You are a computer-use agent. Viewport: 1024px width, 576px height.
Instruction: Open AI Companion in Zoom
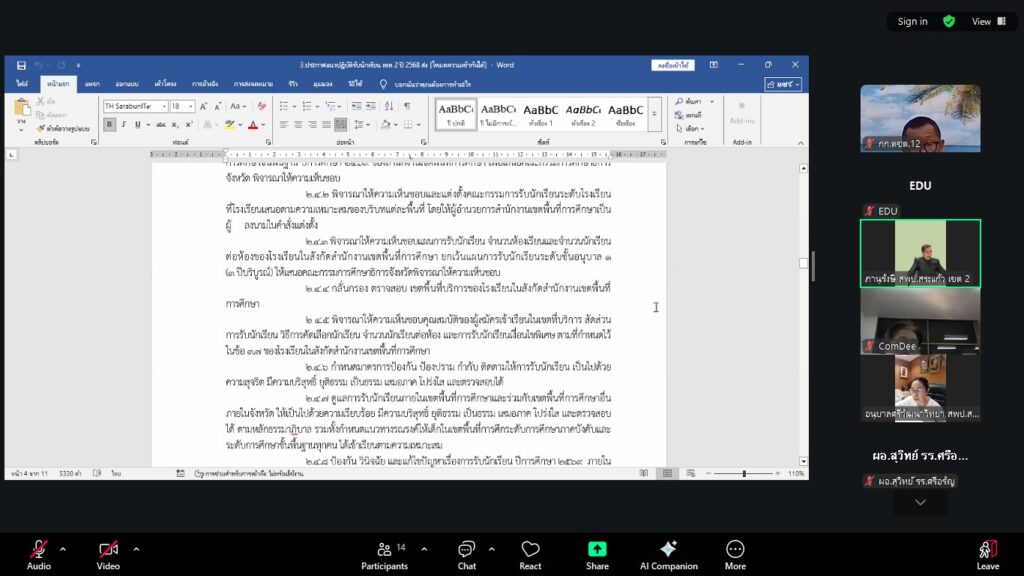(668, 555)
